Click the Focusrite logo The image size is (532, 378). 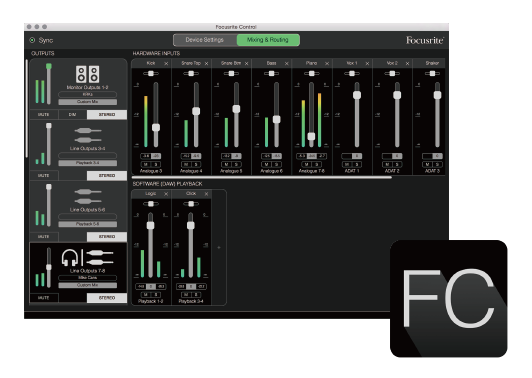click(425, 40)
